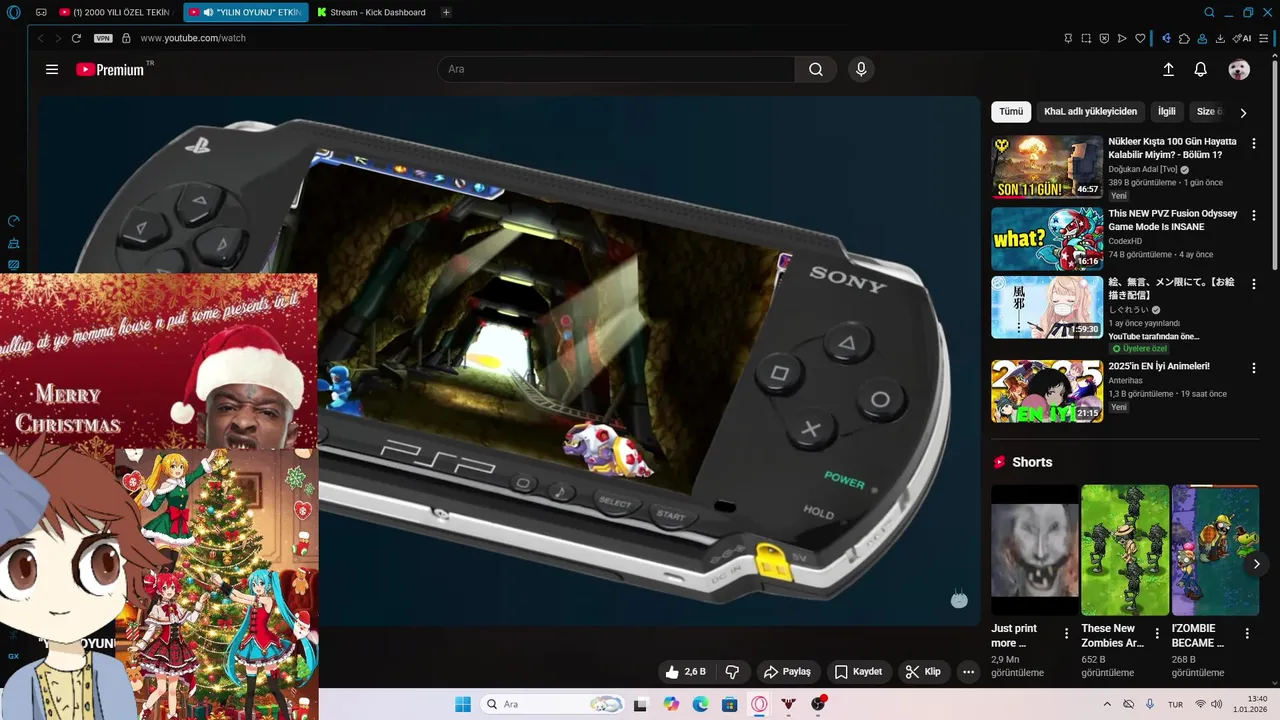
Task: Toggle the Opera VPN badge
Action: pyautogui.click(x=103, y=38)
